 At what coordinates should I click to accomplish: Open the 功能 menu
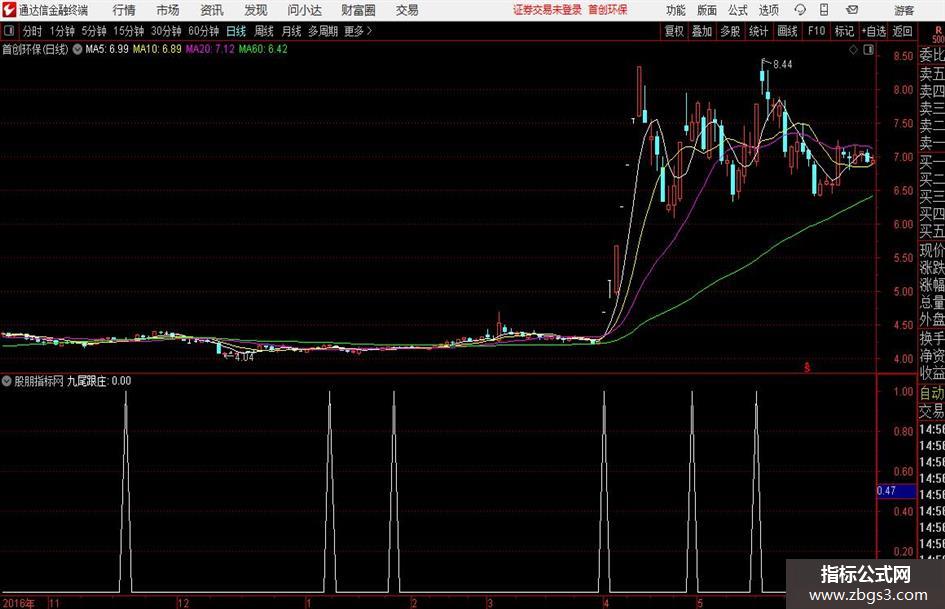coord(676,10)
